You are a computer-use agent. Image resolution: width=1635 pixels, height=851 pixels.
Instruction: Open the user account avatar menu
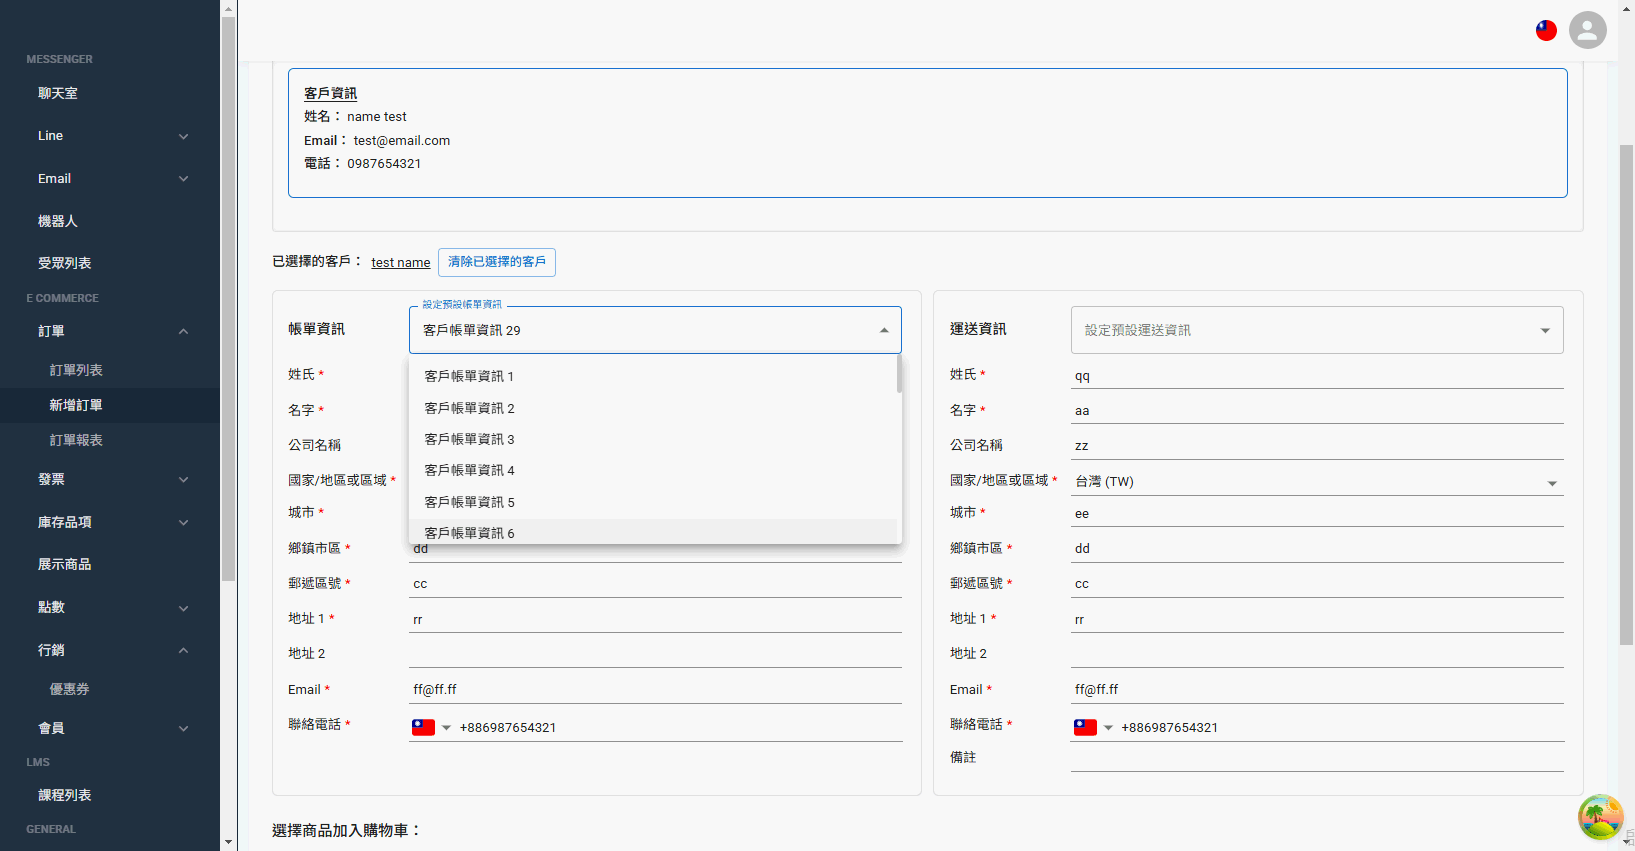pos(1587,30)
